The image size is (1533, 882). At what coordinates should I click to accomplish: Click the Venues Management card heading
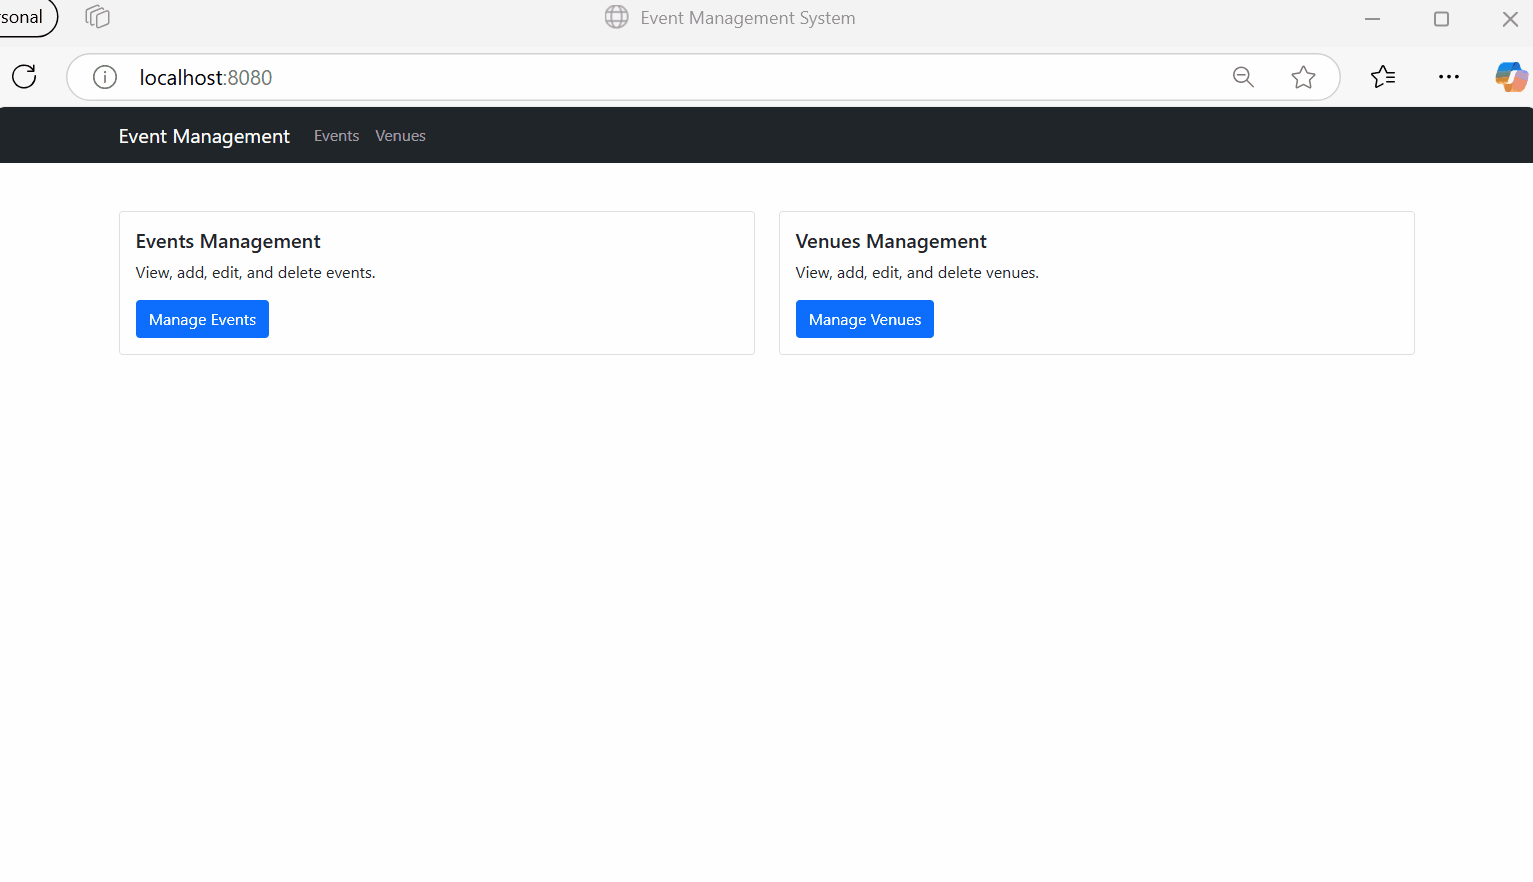click(x=891, y=241)
